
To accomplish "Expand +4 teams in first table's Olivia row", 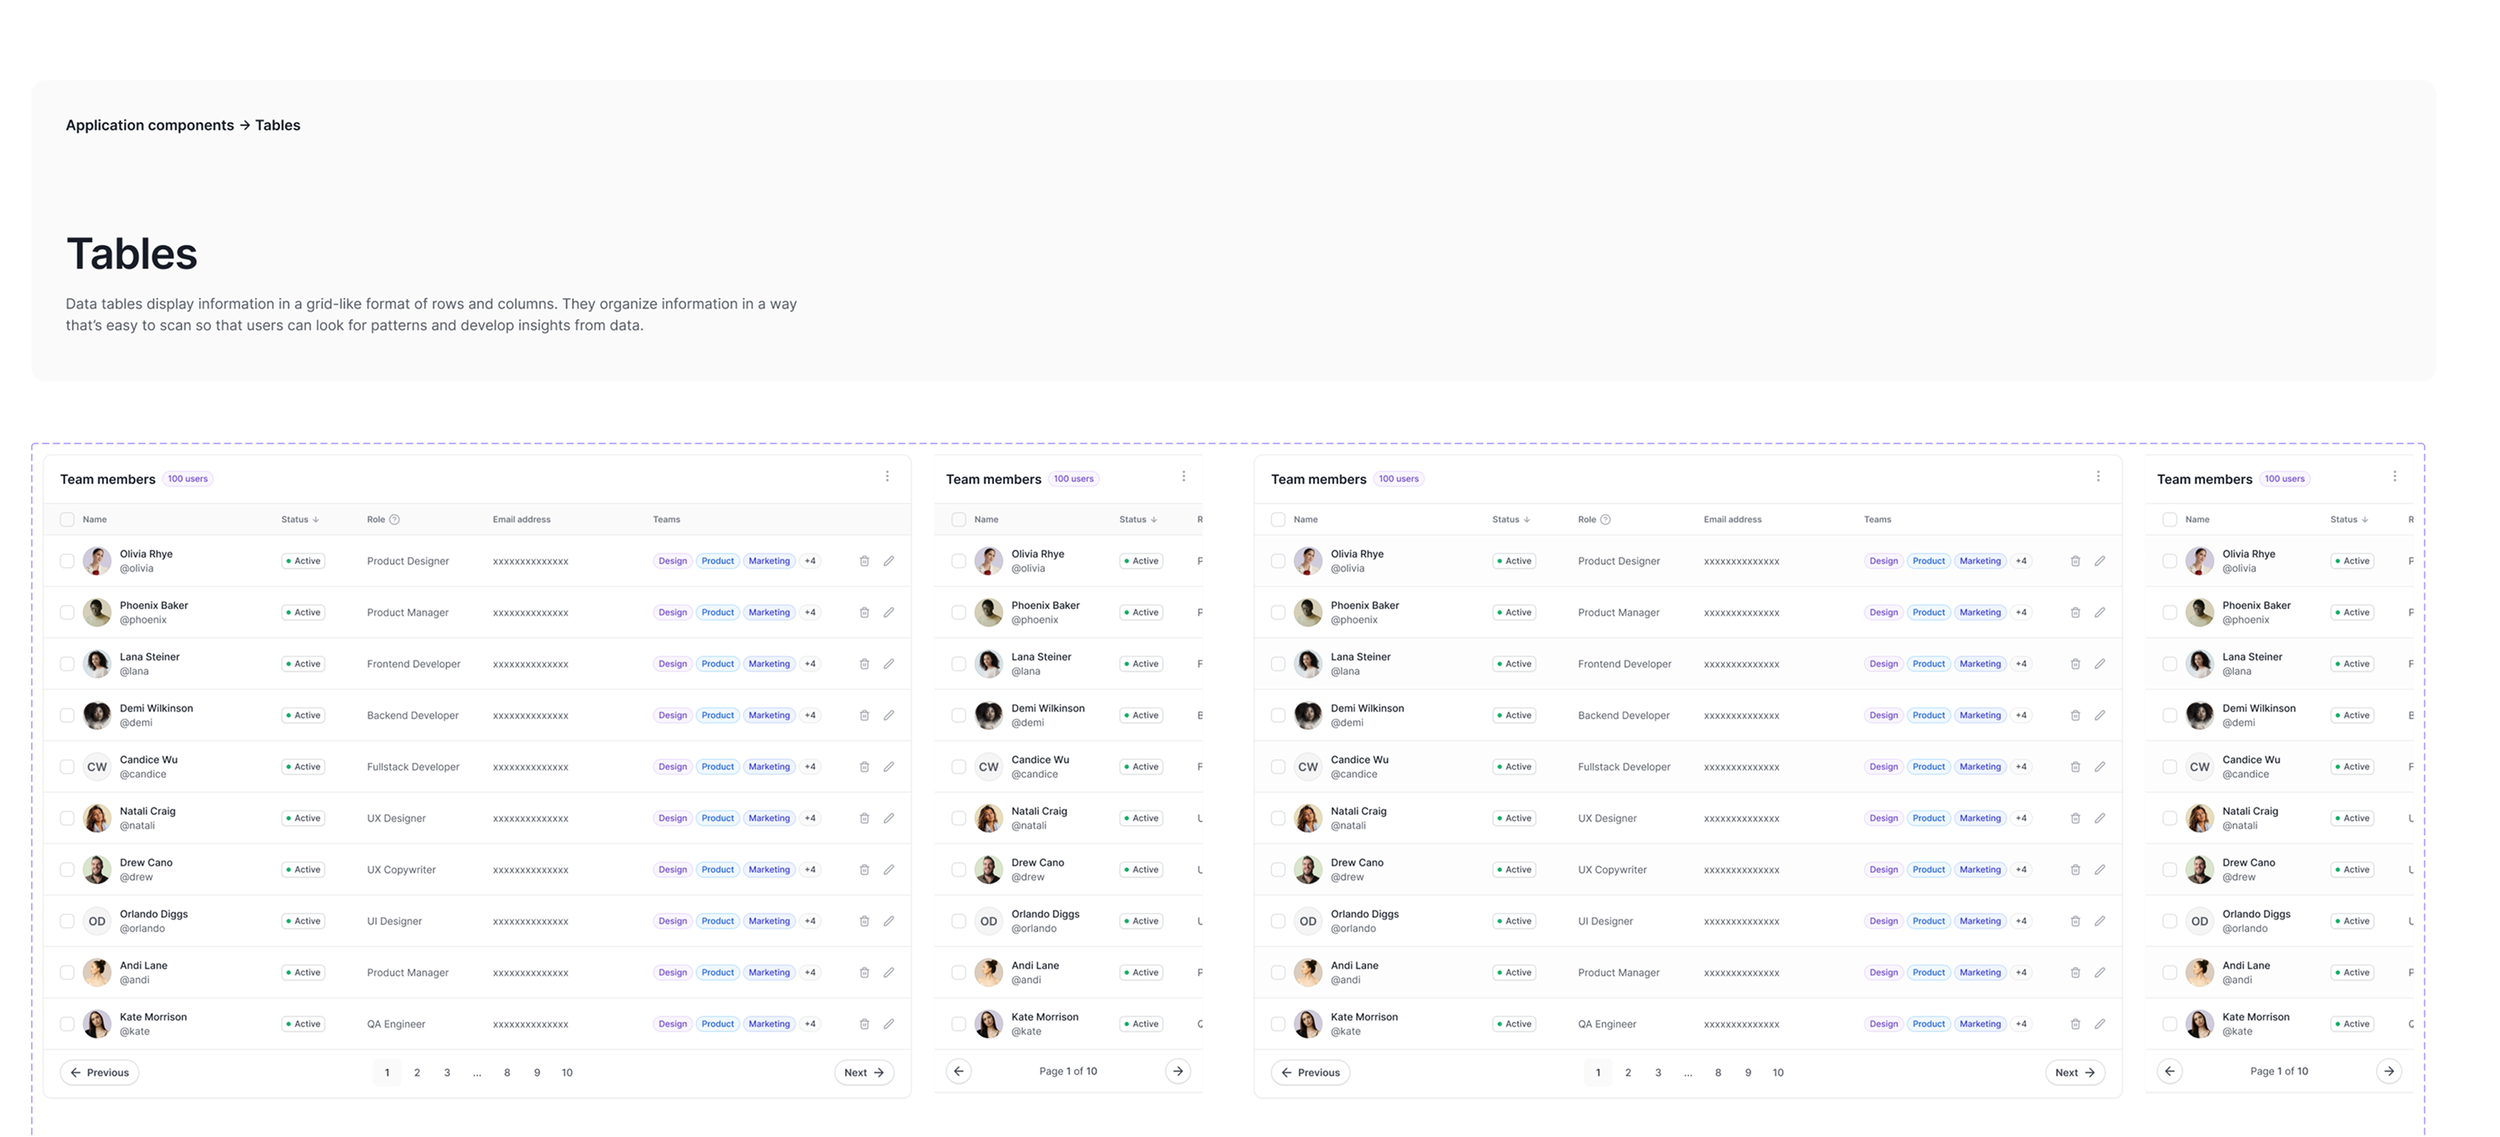I will click(x=810, y=561).
